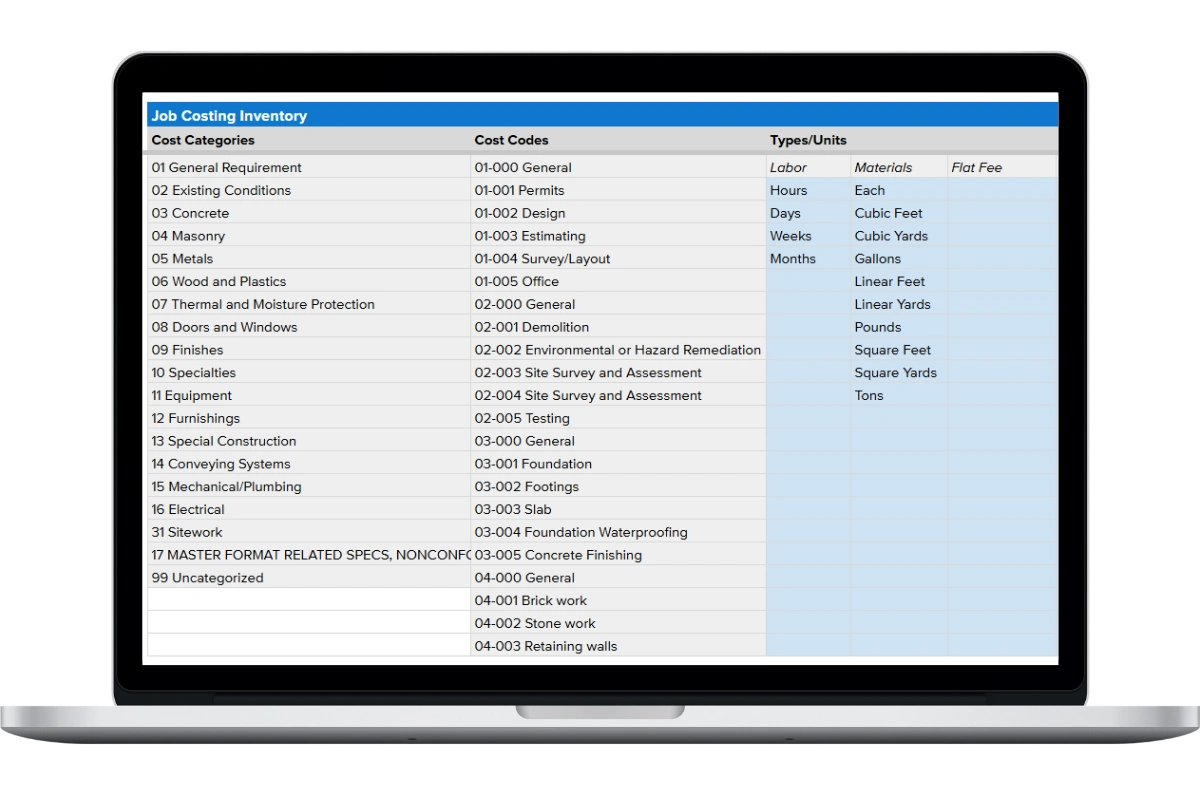Click the Labor unit type header
Image resolution: width=1200 pixels, height=794 pixels.
(808, 167)
